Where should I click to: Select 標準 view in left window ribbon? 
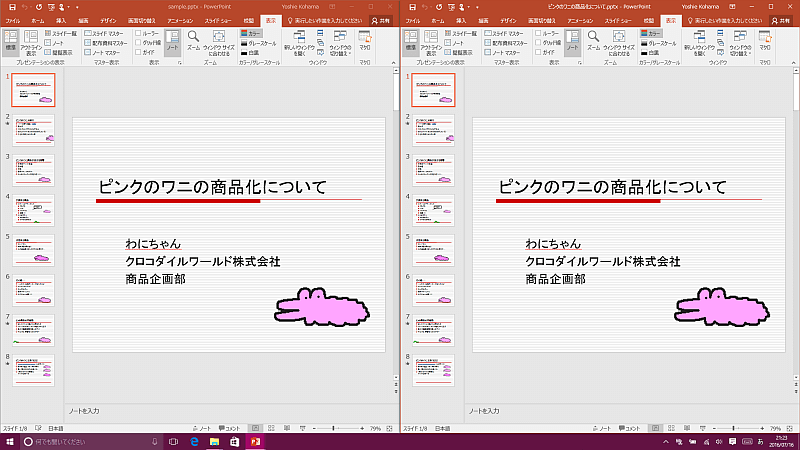pyautogui.click(x=11, y=42)
